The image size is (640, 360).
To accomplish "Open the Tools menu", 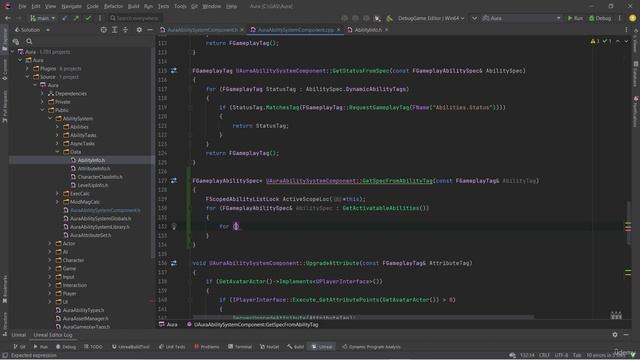I will (180, 7).
